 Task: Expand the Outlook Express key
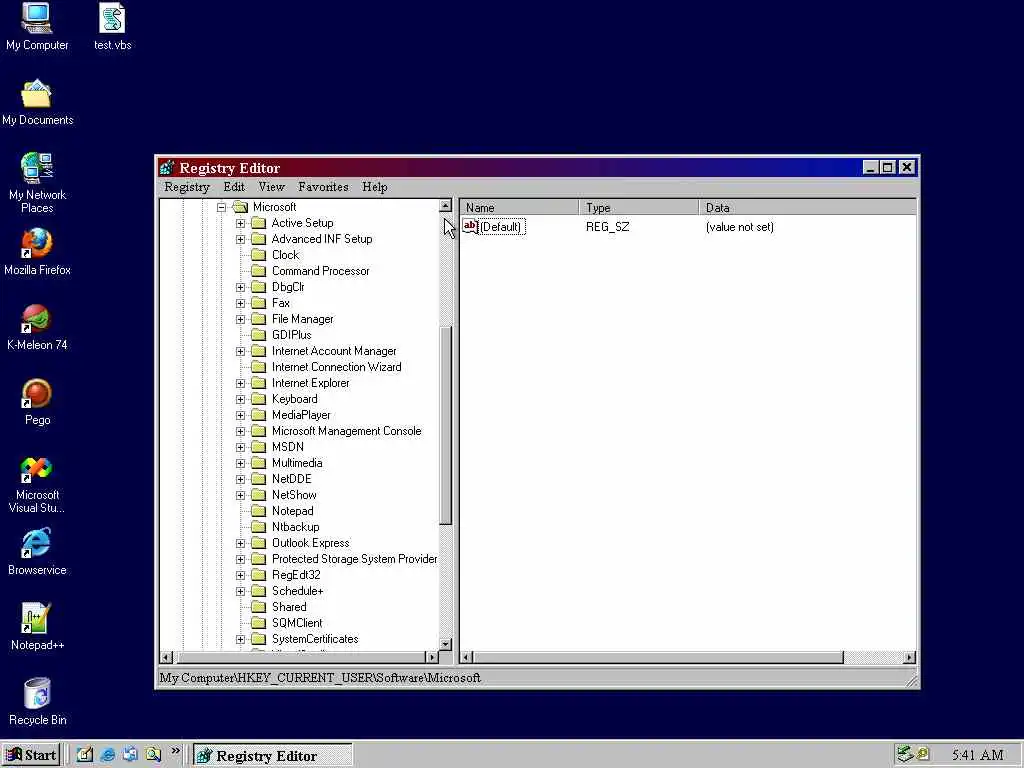240,543
